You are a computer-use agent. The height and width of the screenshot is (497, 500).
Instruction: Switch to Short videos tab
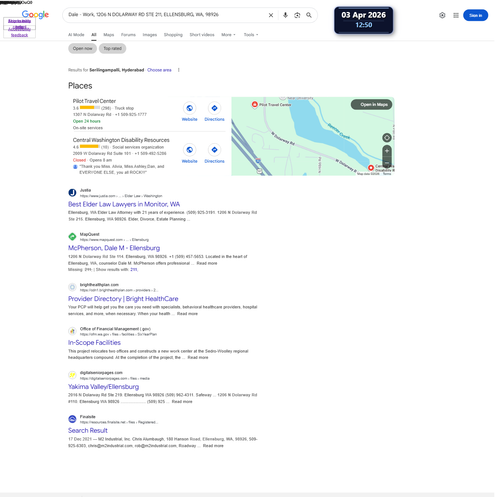coord(202,35)
